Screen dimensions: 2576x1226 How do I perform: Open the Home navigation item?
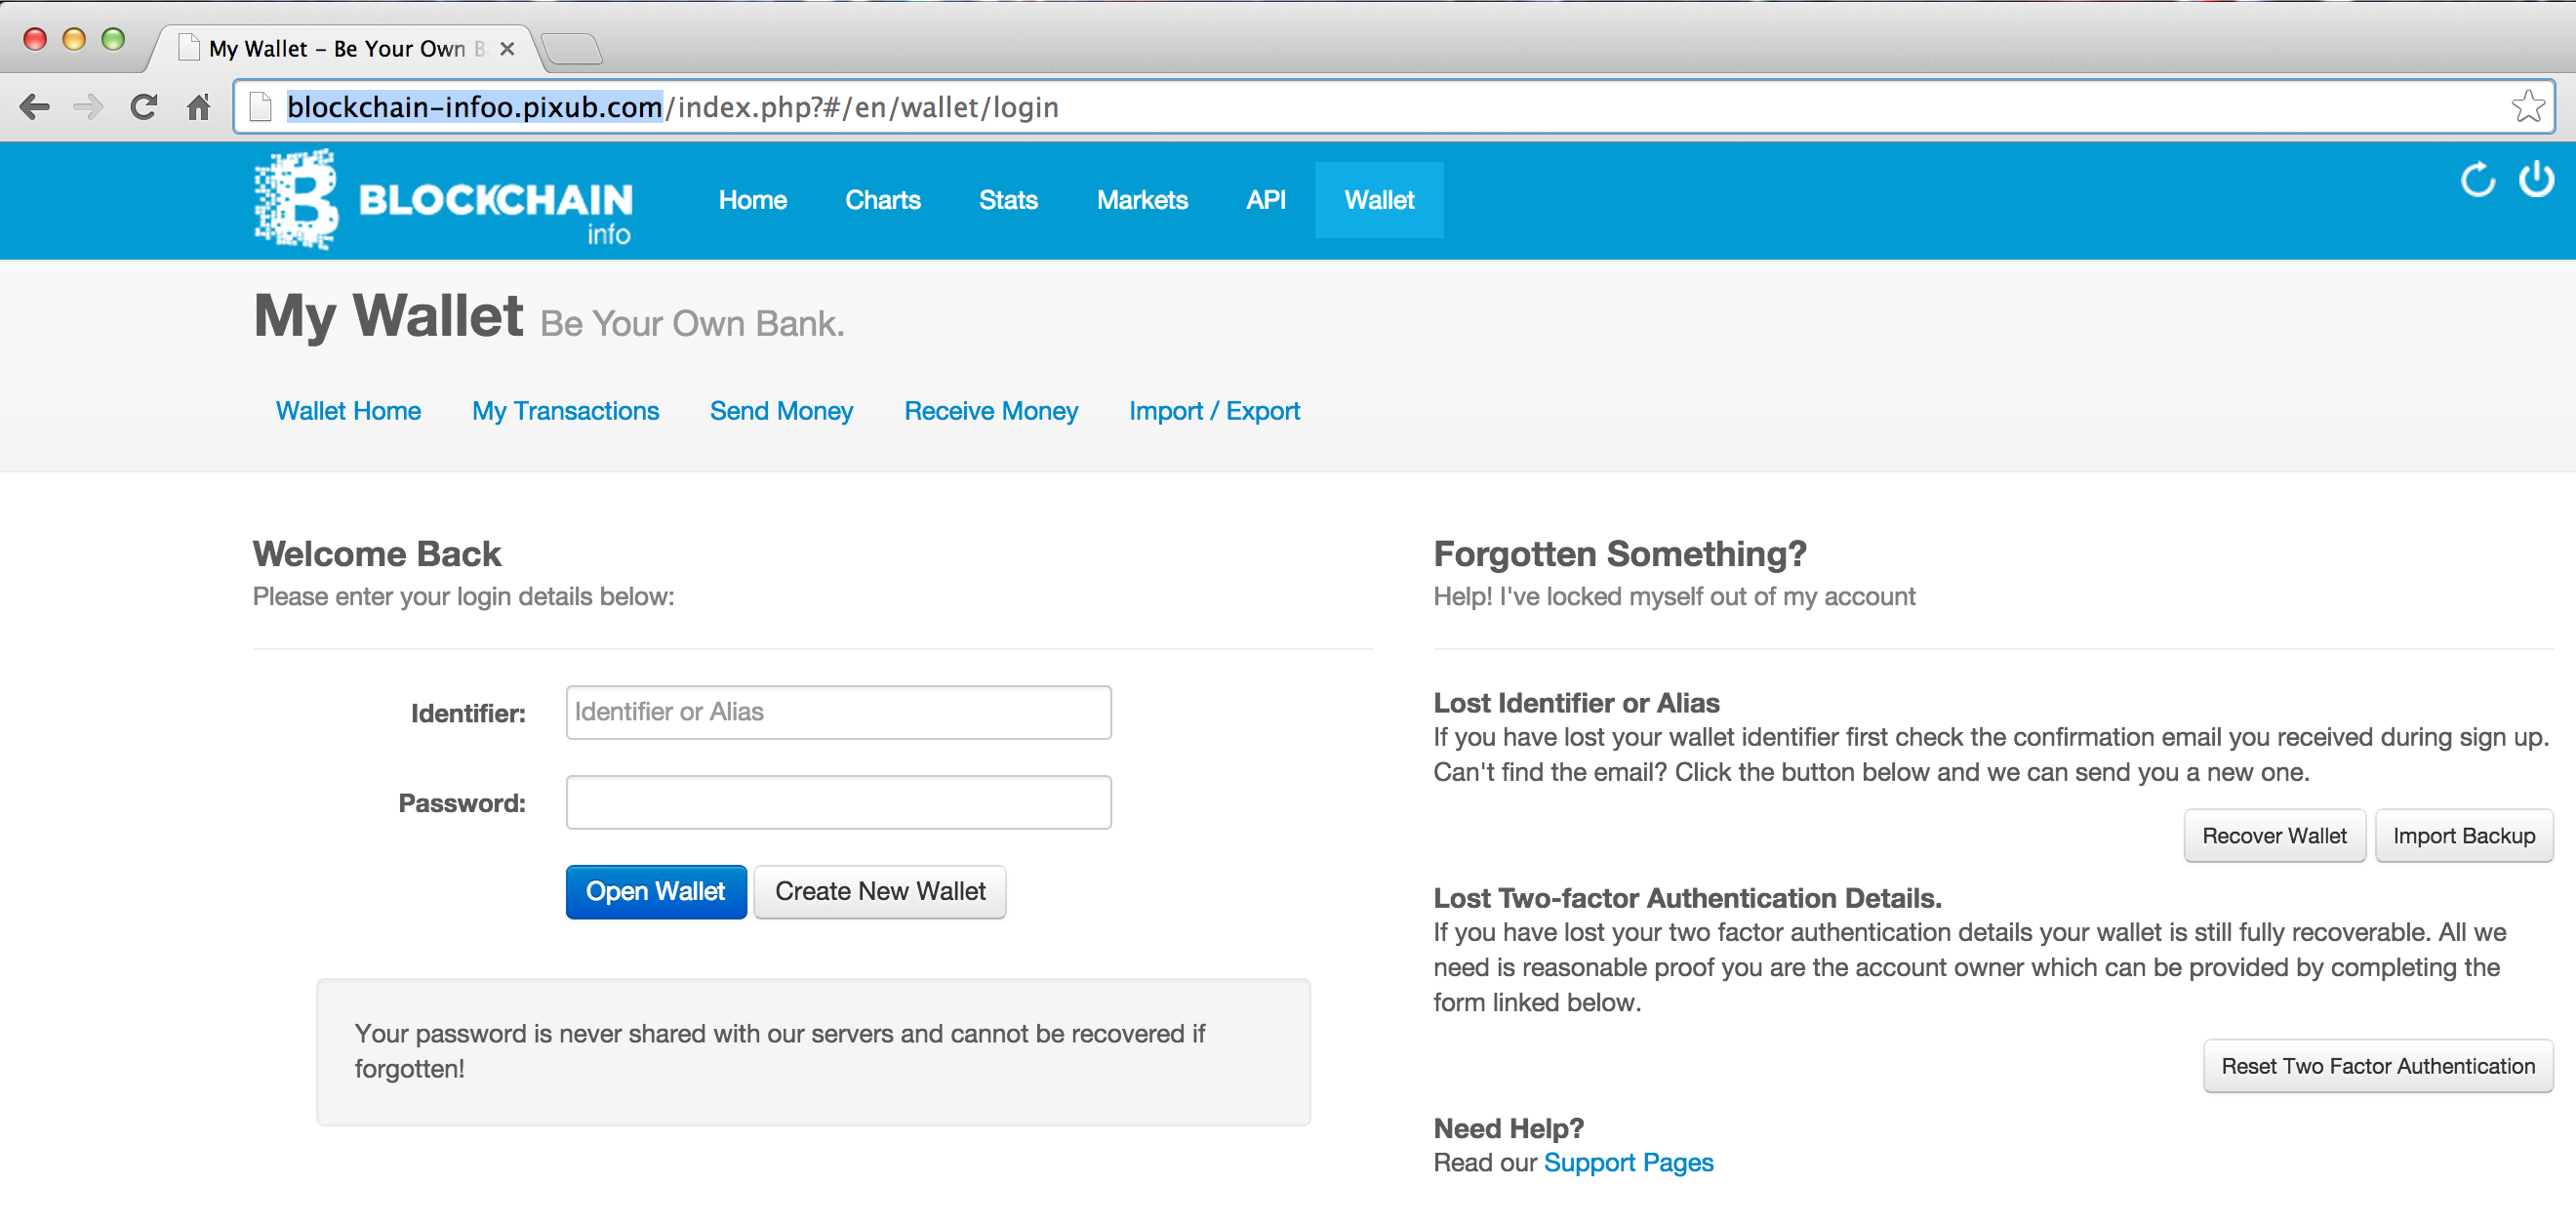pyautogui.click(x=753, y=200)
